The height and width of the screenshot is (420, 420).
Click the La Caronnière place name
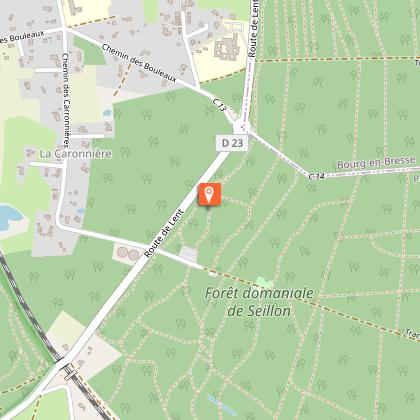[75, 154]
